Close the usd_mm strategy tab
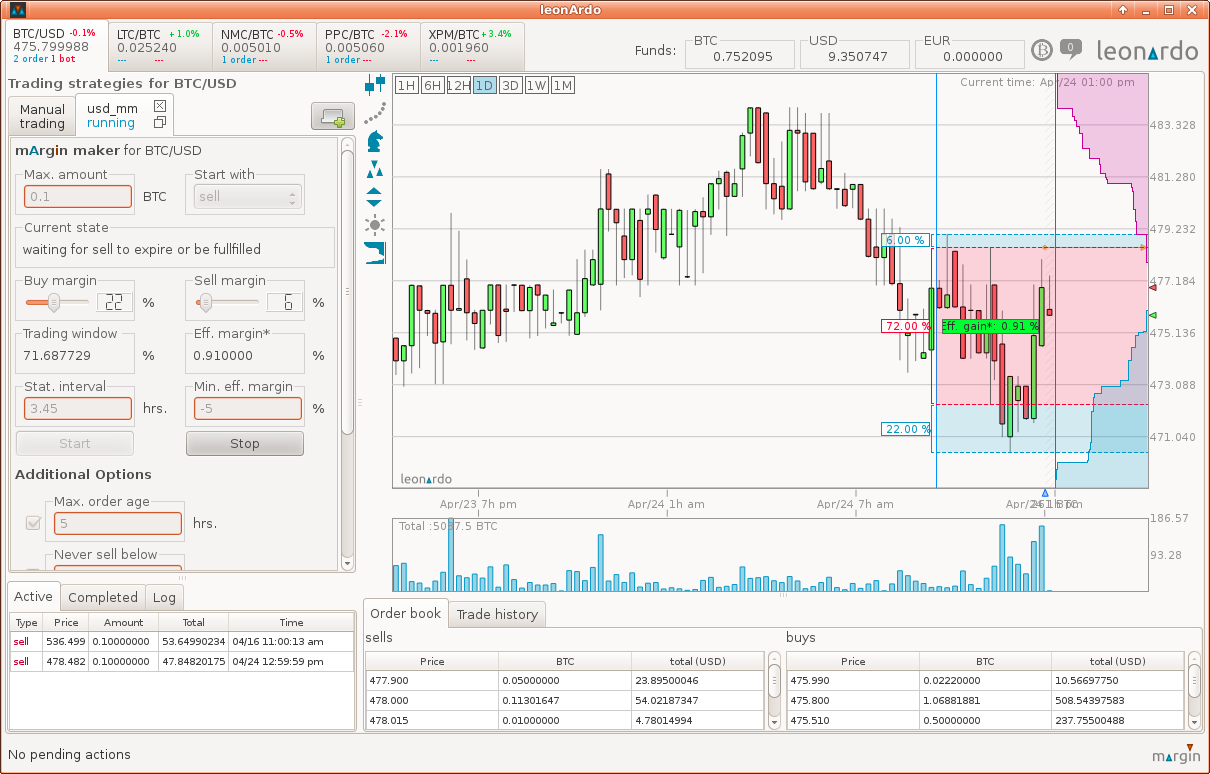Viewport: 1210px width, 774px height. [160, 106]
